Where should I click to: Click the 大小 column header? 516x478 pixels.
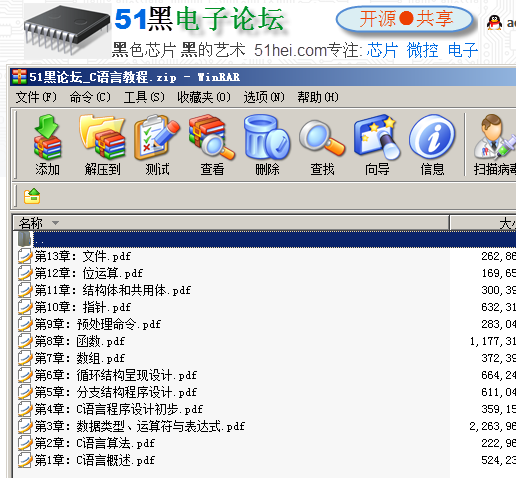[483, 223]
